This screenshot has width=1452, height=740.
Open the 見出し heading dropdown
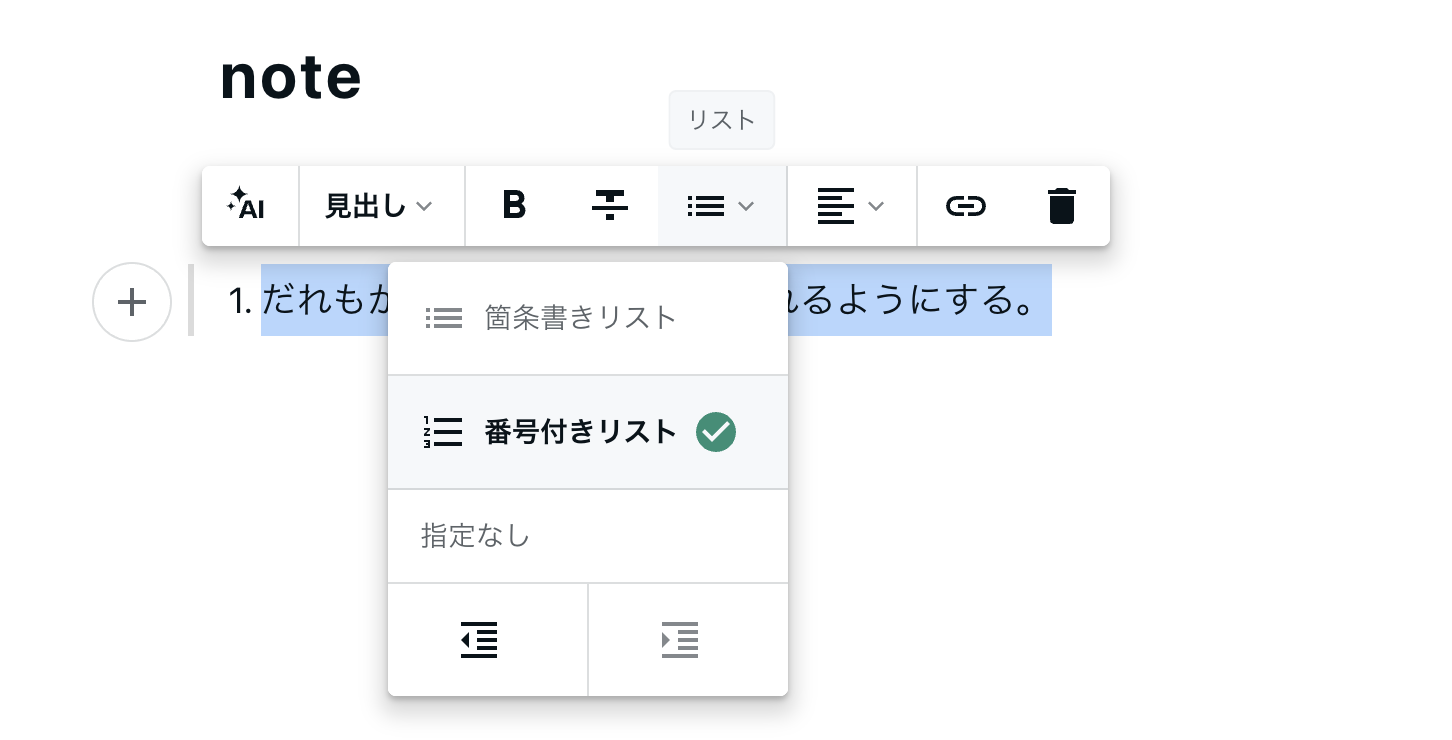tap(381, 206)
